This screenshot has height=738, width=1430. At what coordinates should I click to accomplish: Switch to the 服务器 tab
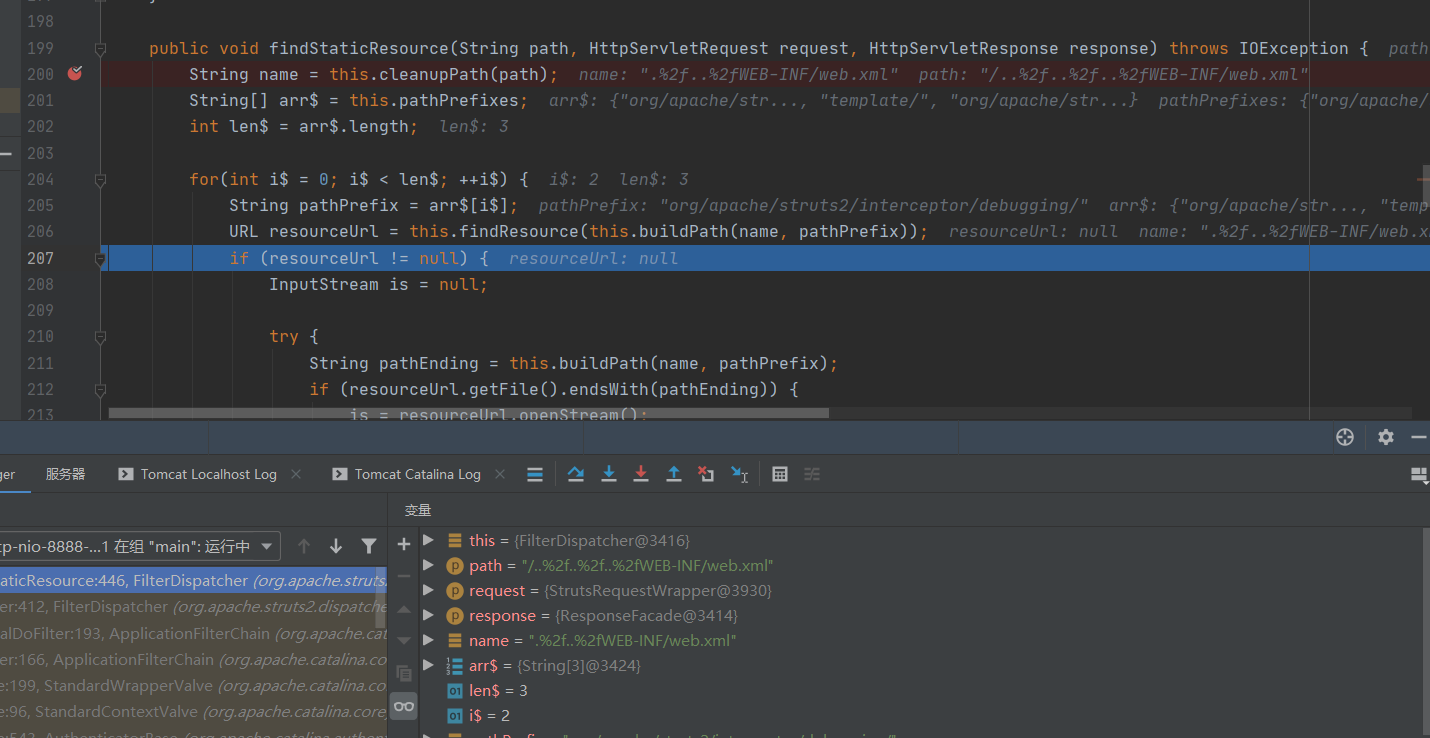click(x=66, y=474)
